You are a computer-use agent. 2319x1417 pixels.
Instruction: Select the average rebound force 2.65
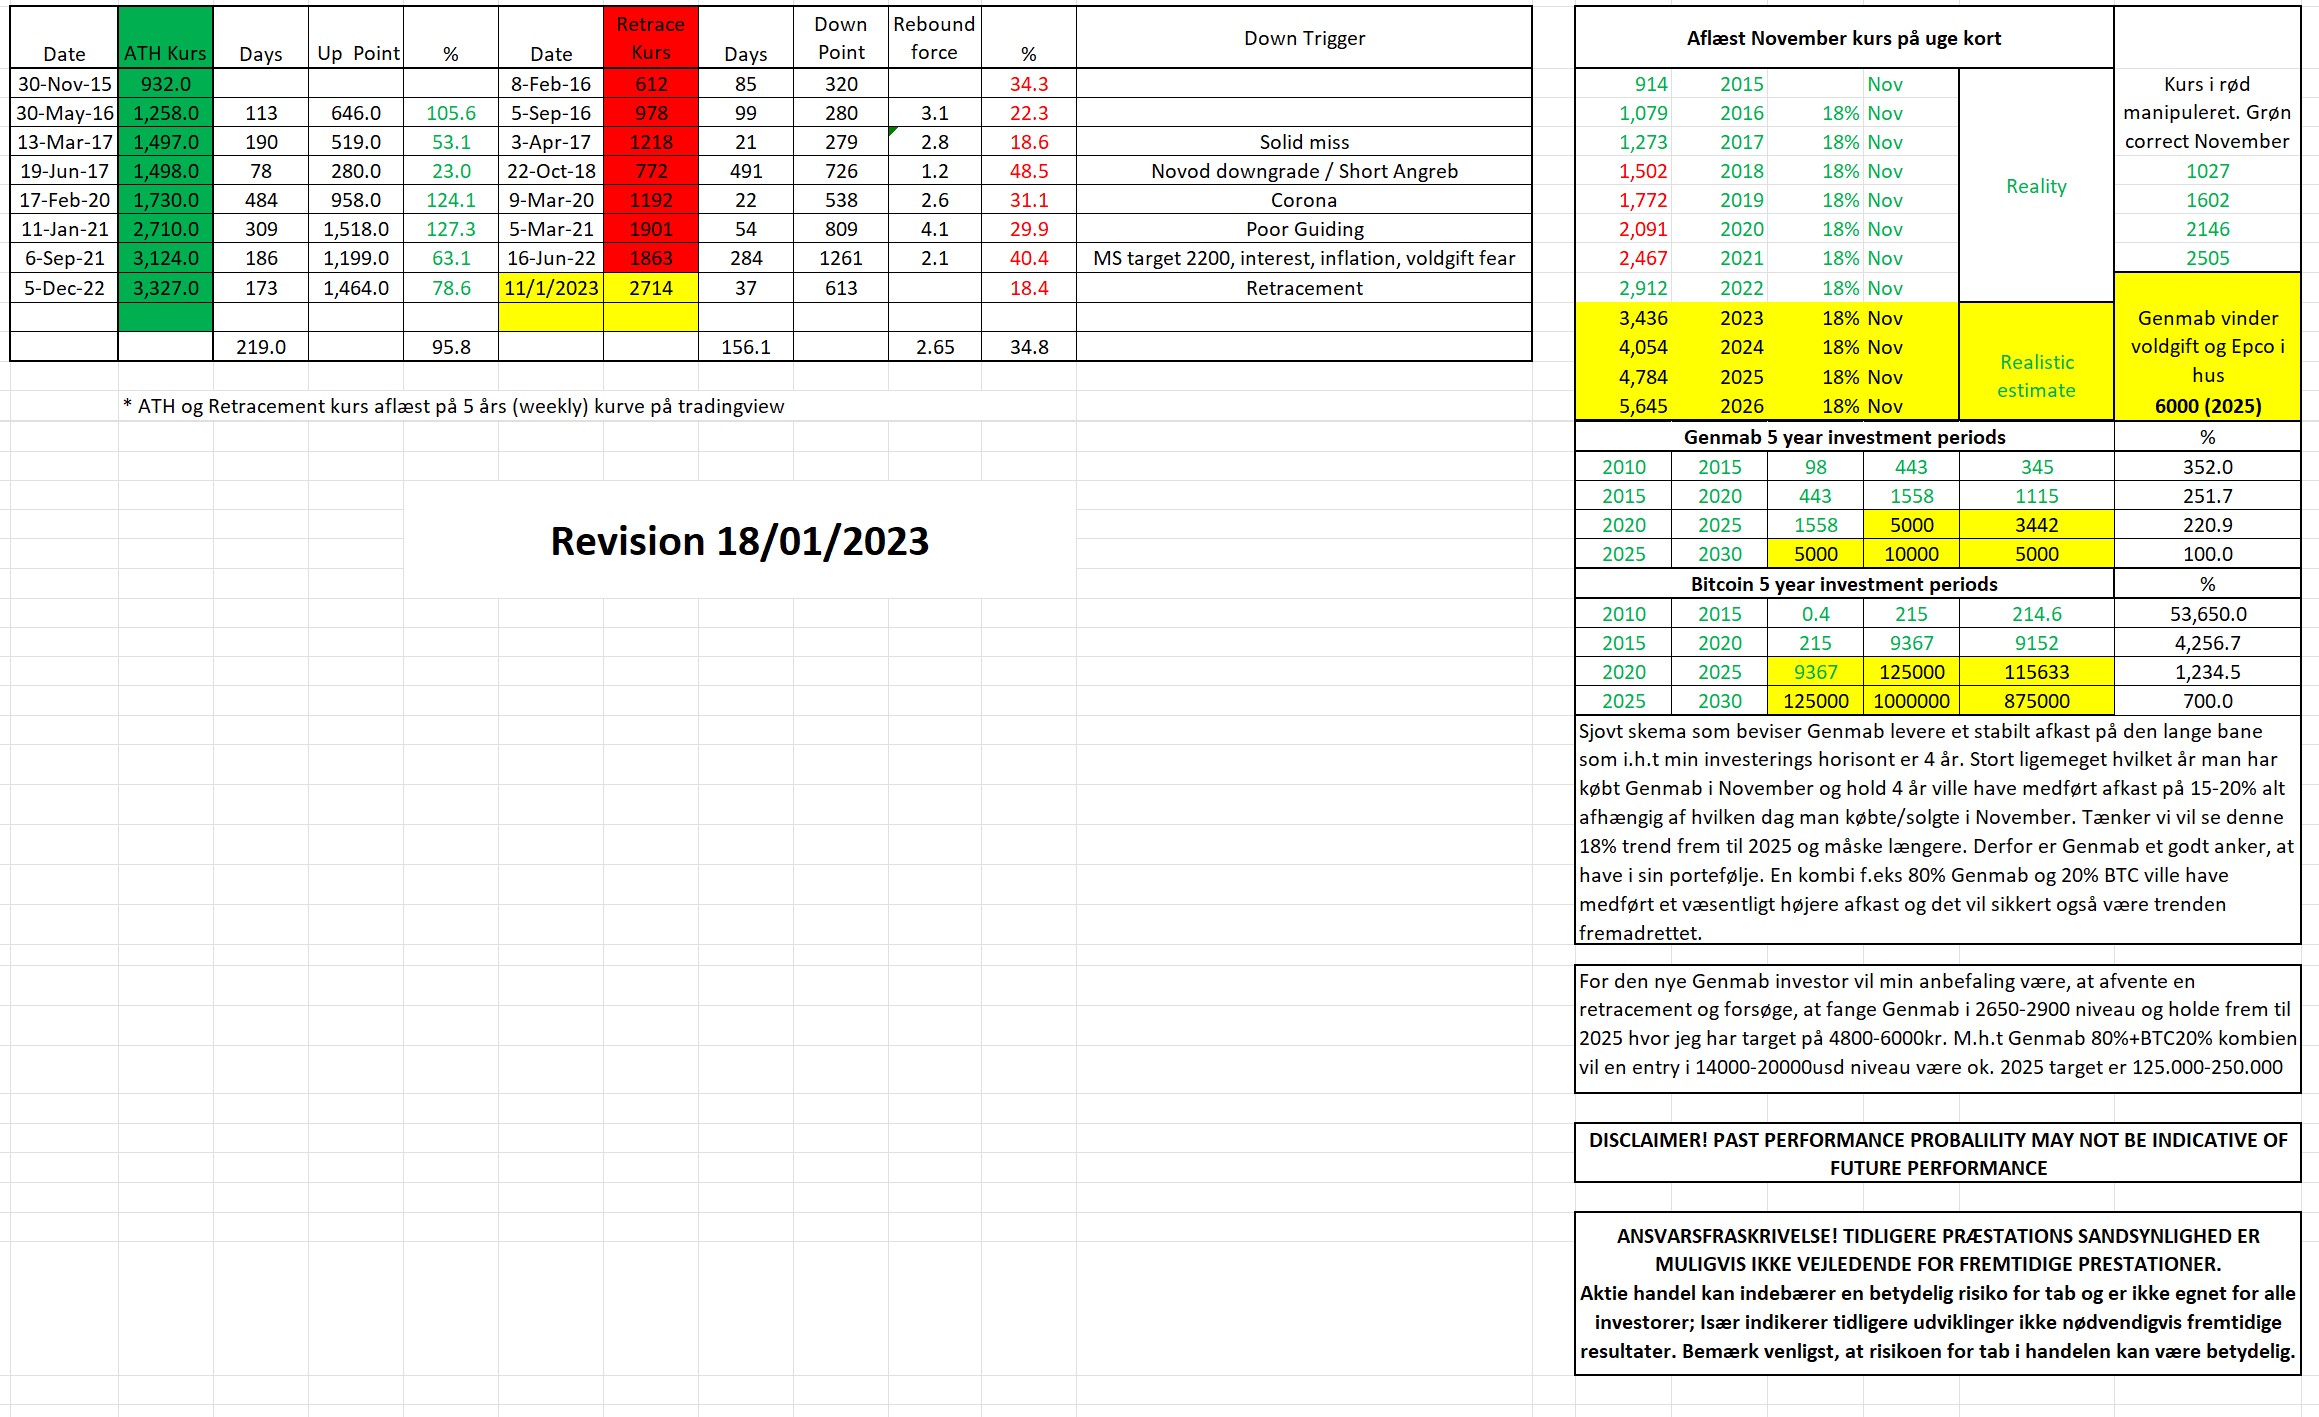pos(935,347)
